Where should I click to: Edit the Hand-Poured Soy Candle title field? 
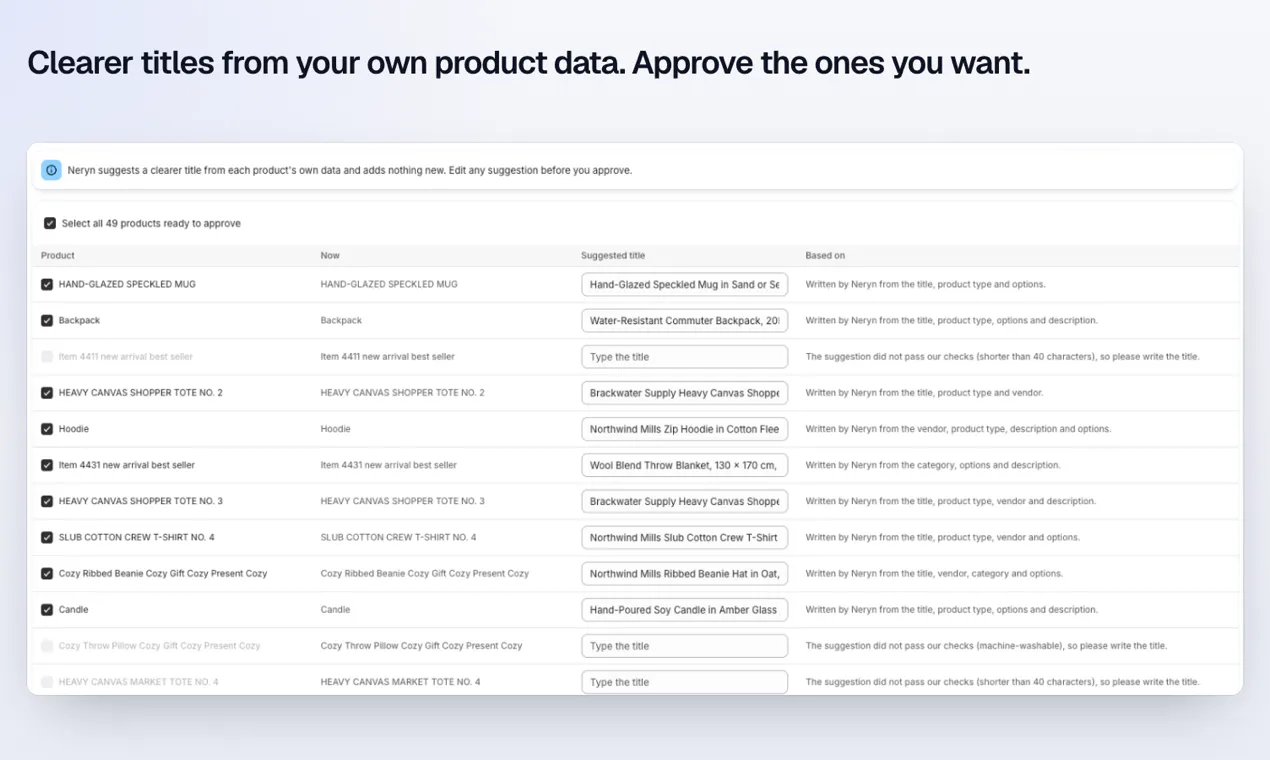[x=685, y=610]
